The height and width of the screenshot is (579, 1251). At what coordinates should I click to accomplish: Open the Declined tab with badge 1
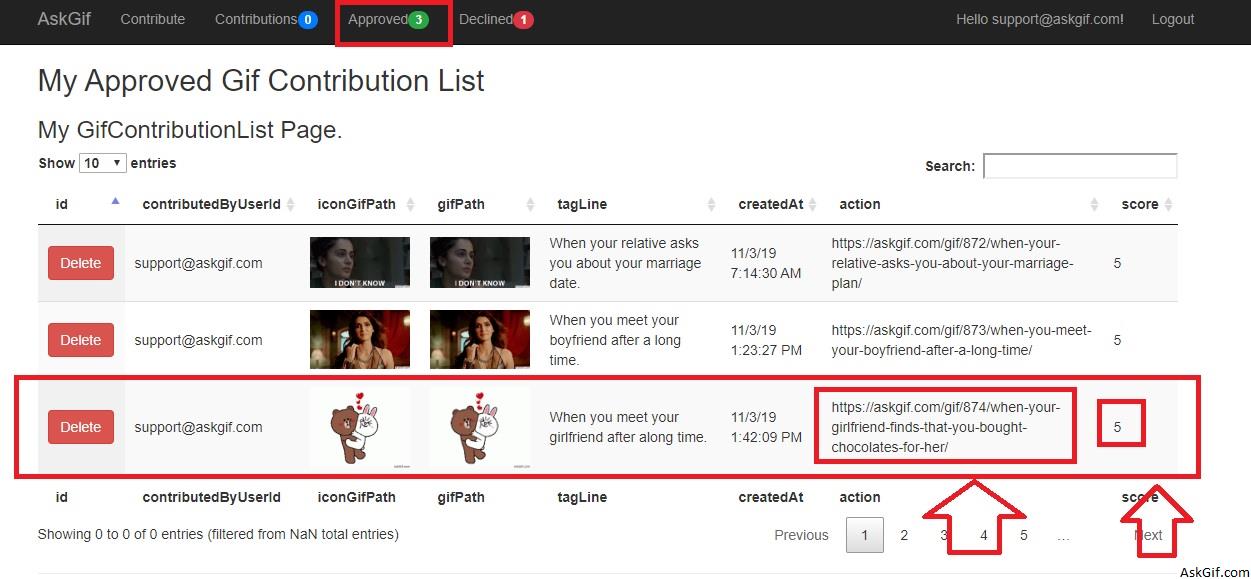(x=496, y=19)
